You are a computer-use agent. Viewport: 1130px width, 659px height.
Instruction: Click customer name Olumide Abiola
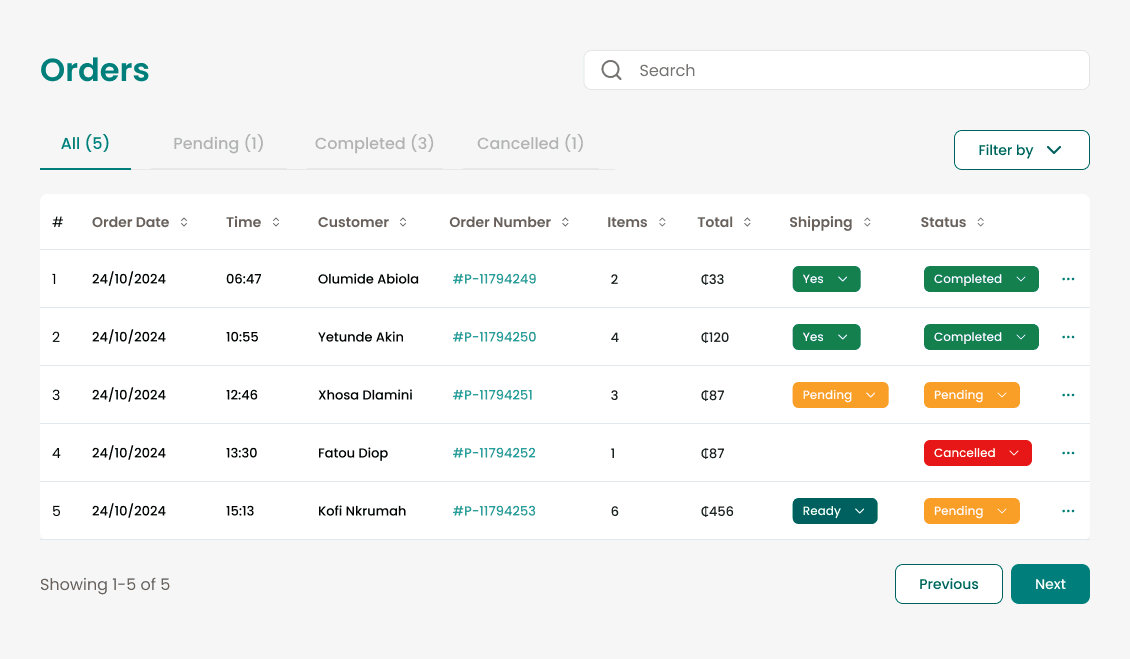coord(368,279)
